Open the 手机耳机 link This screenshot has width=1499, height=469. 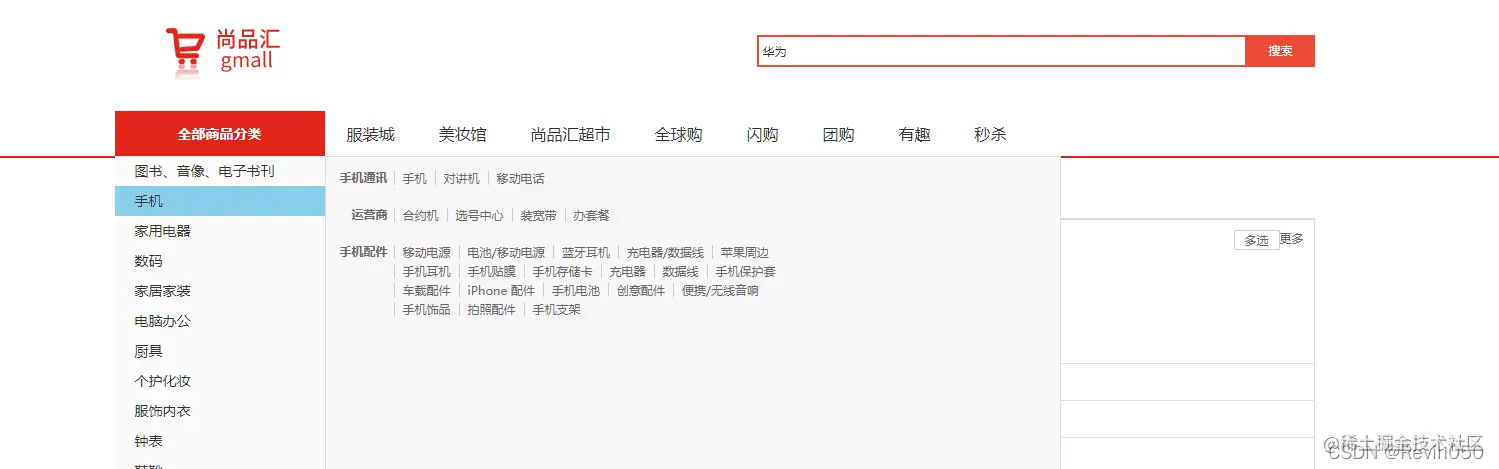(427, 271)
